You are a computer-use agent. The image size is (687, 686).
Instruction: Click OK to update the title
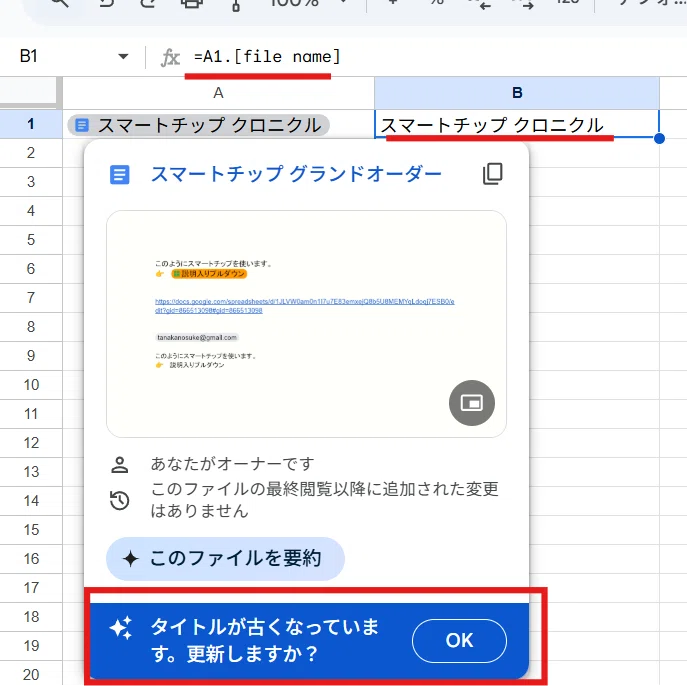(x=459, y=641)
